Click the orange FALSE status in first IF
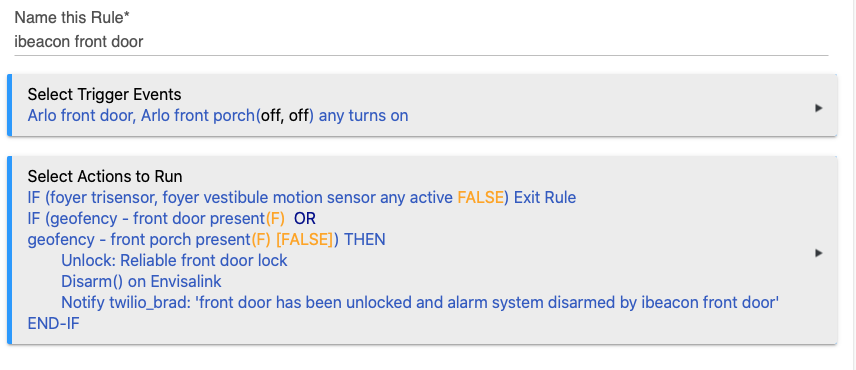Viewport: 856px width, 370px height. click(480, 198)
